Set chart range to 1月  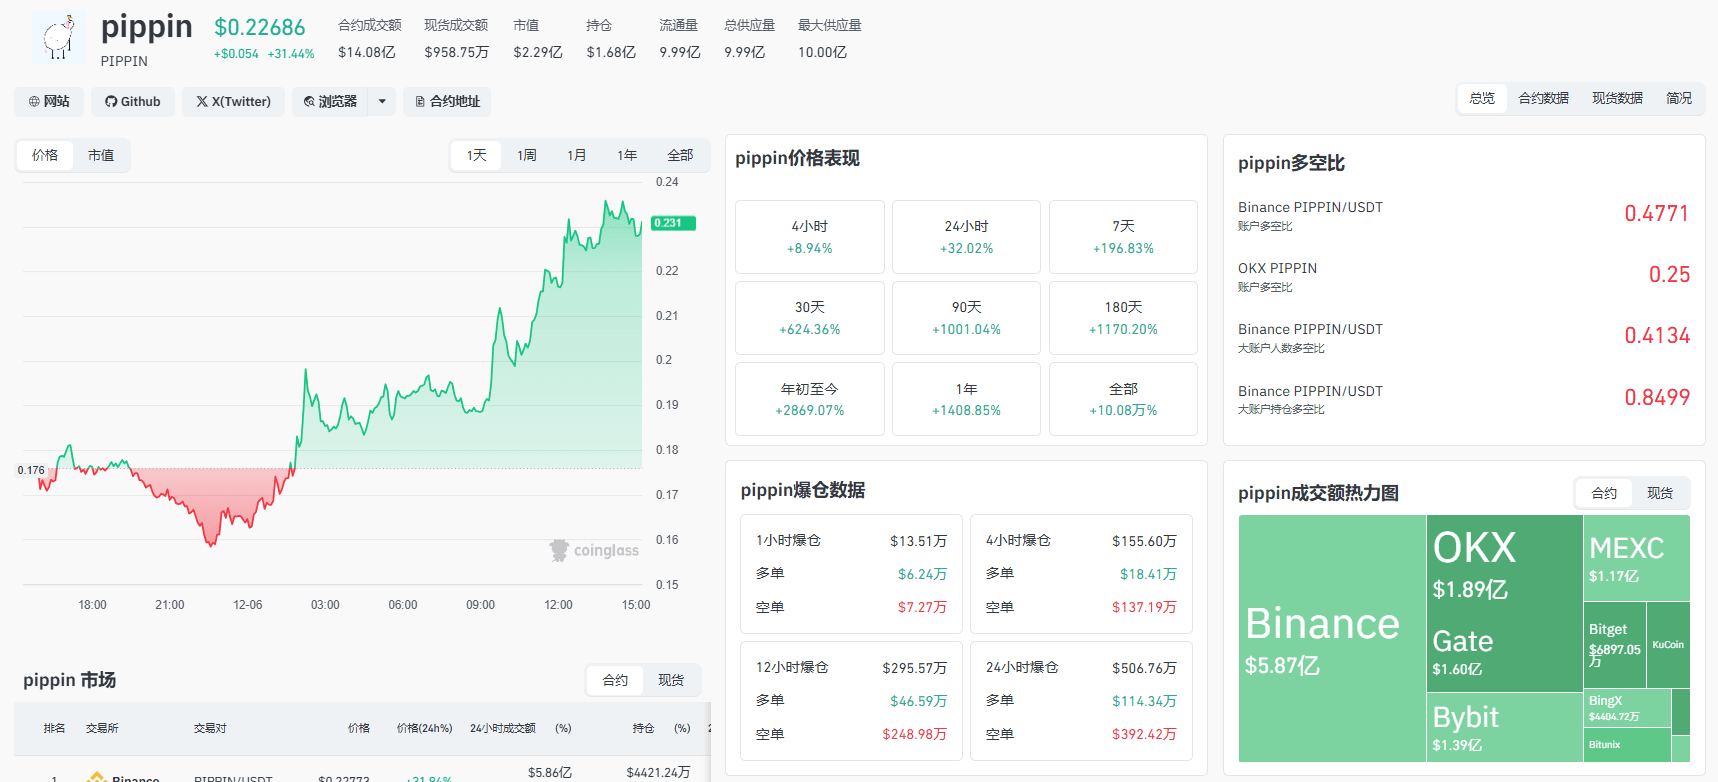(577, 155)
